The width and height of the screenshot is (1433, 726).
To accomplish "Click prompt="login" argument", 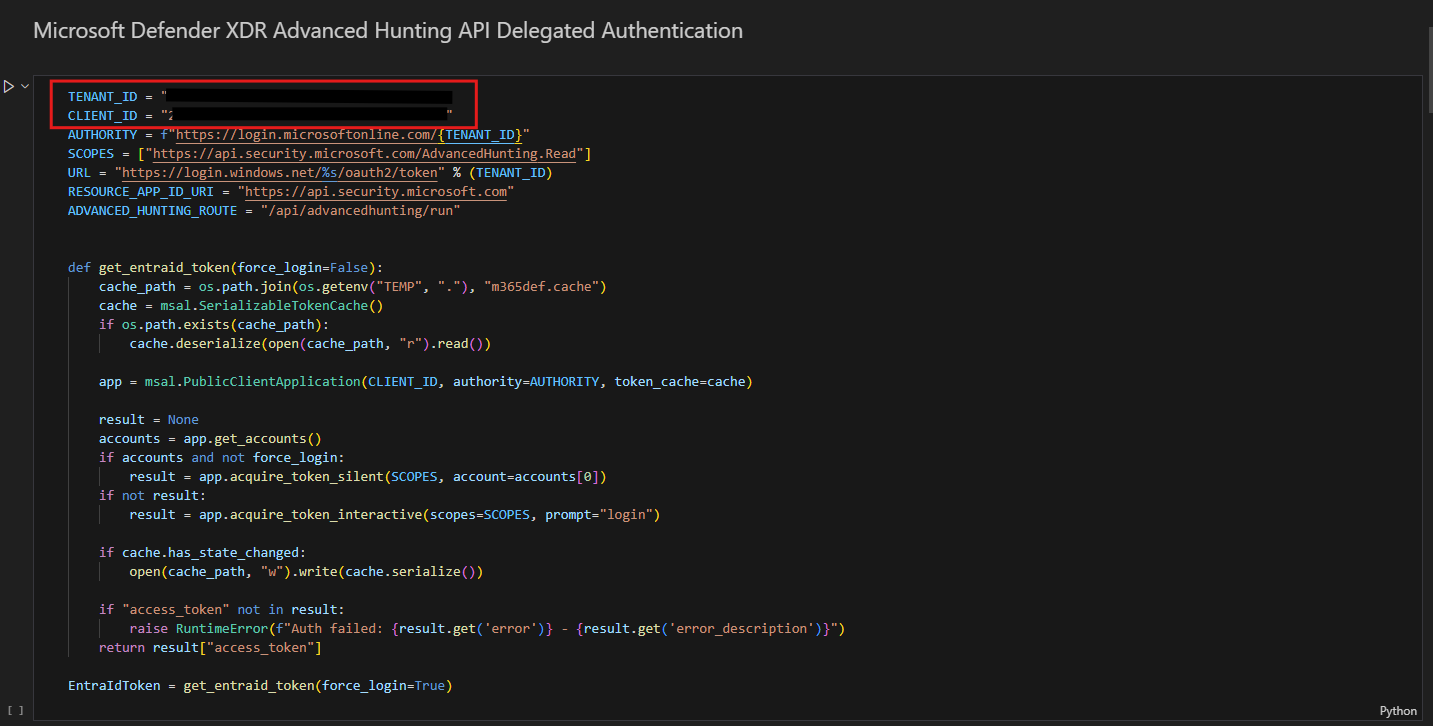I will [x=598, y=515].
